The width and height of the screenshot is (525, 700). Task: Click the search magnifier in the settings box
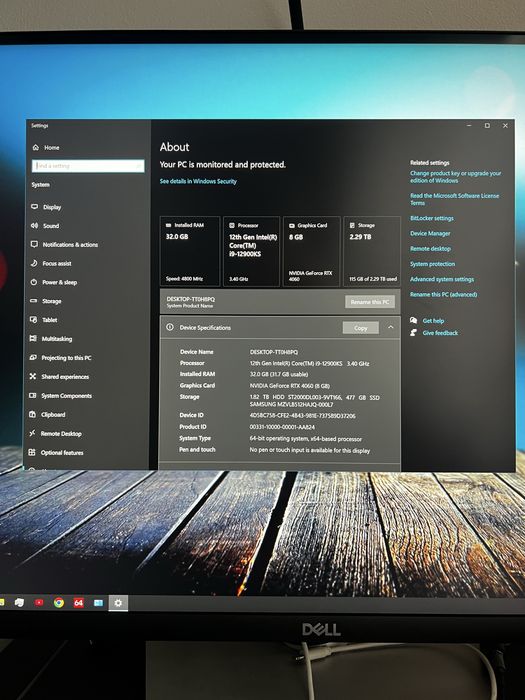138,166
